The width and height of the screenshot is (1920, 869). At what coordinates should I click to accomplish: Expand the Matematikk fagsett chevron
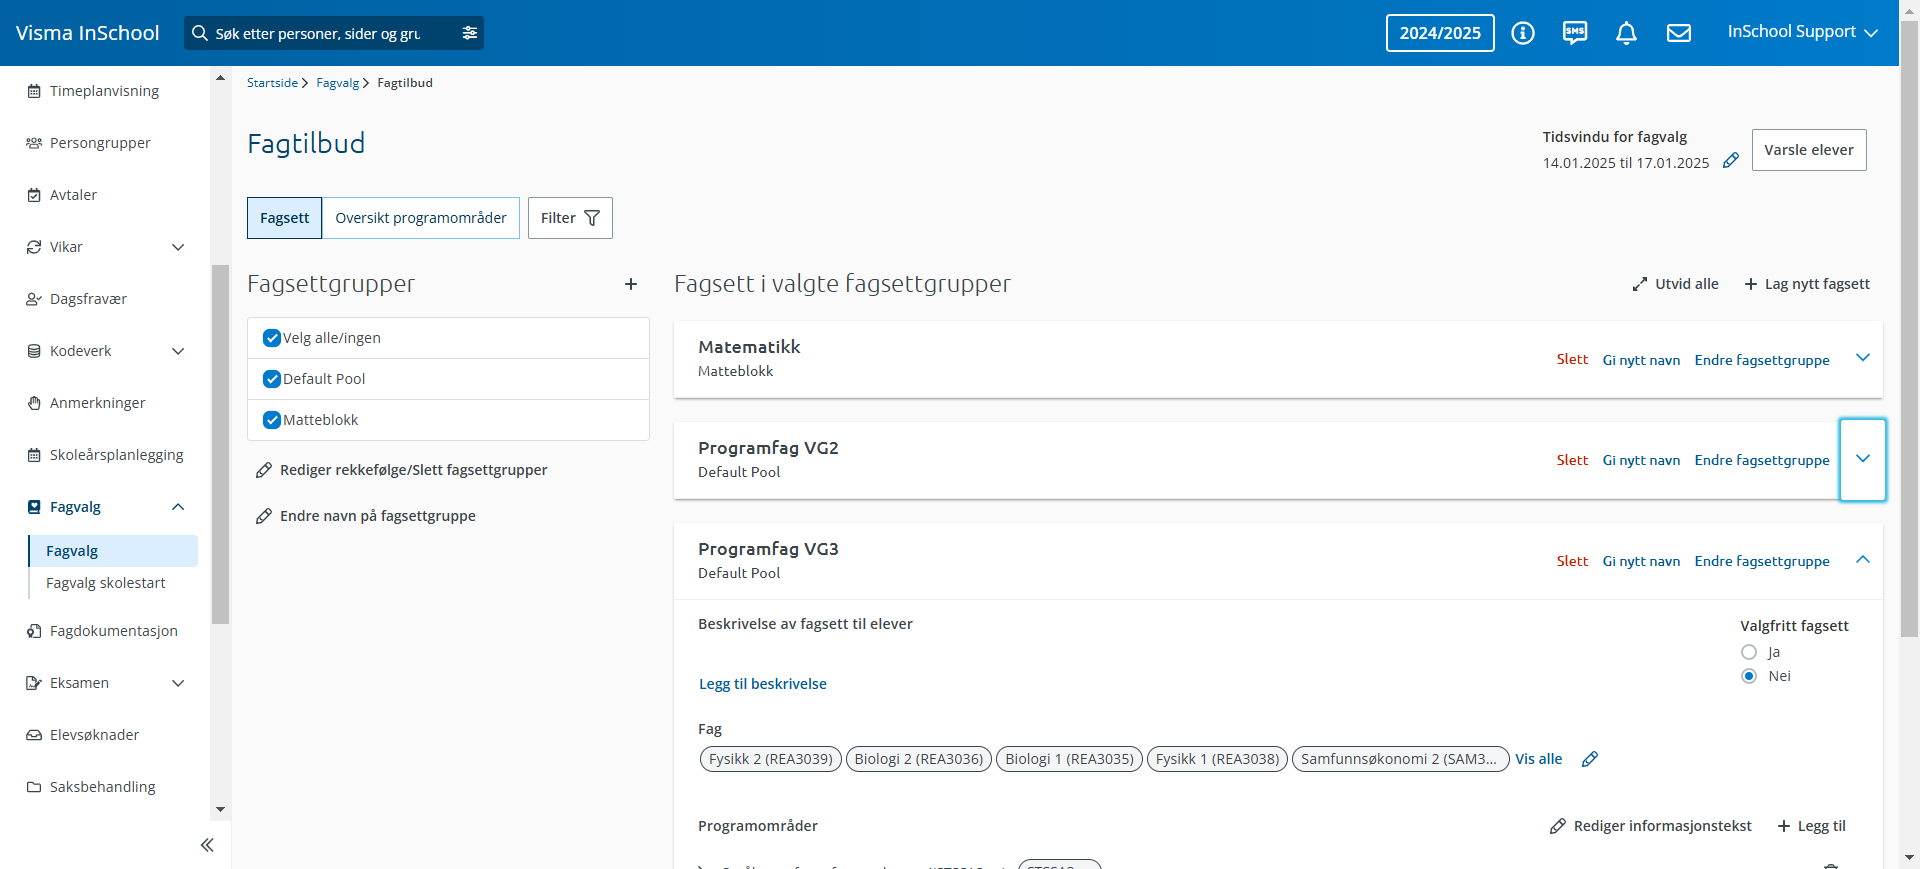click(x=1863, y=358)
